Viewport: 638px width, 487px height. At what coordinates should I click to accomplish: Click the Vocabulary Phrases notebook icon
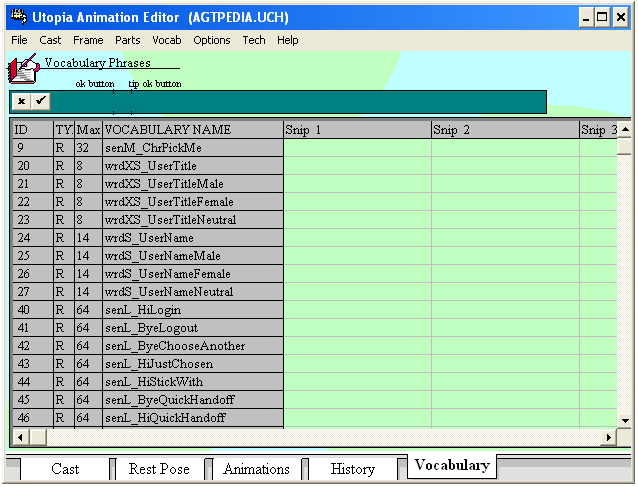click(23, 69)
